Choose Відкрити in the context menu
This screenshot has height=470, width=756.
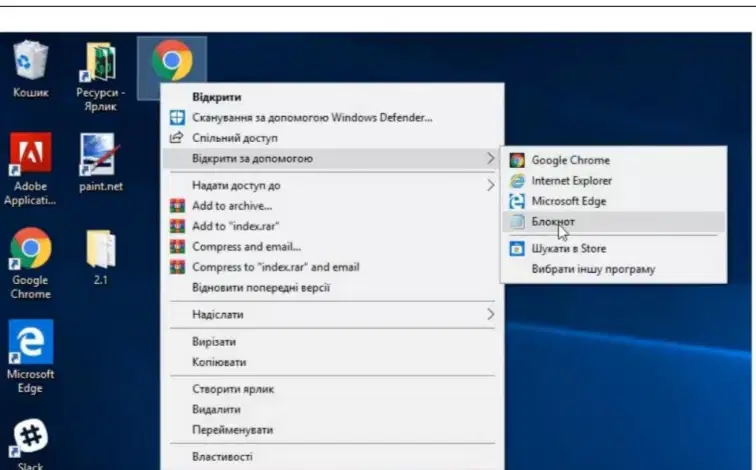[x=216, y=97]
